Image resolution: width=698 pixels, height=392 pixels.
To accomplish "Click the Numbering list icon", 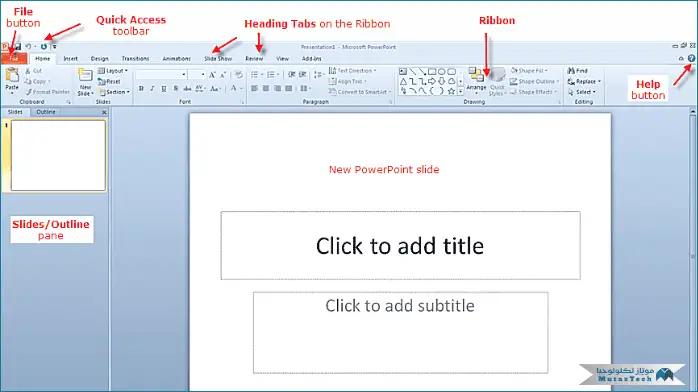I will pyautogui.click(x=272, y=75).
